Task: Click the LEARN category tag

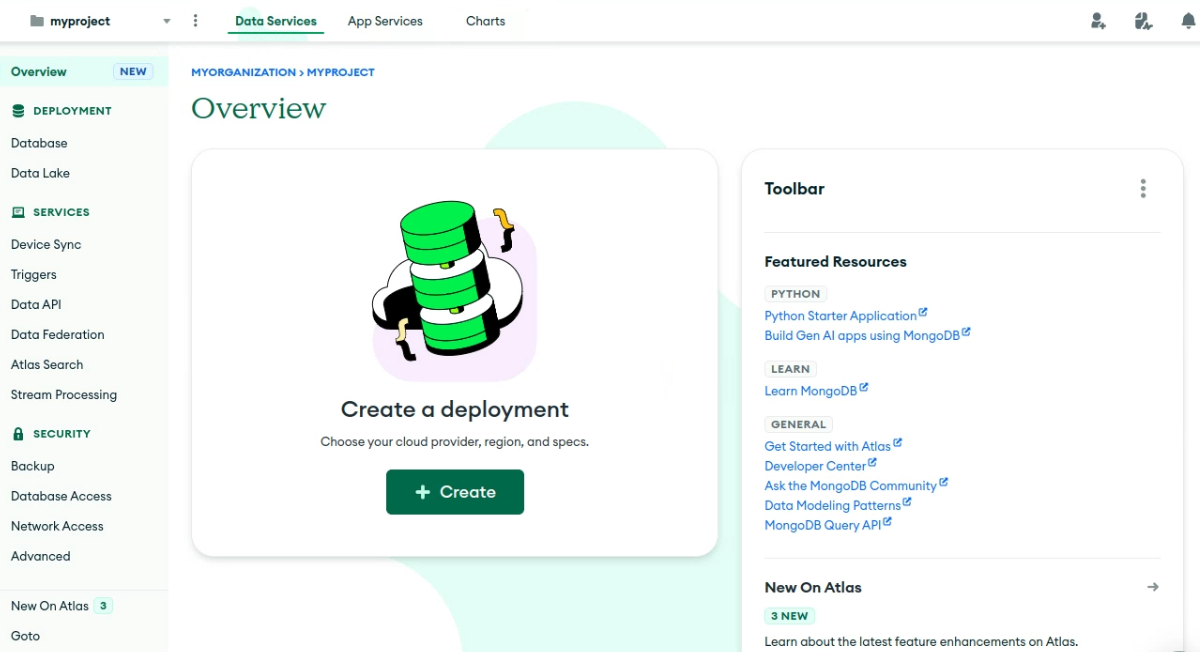Action: [790, 369]
